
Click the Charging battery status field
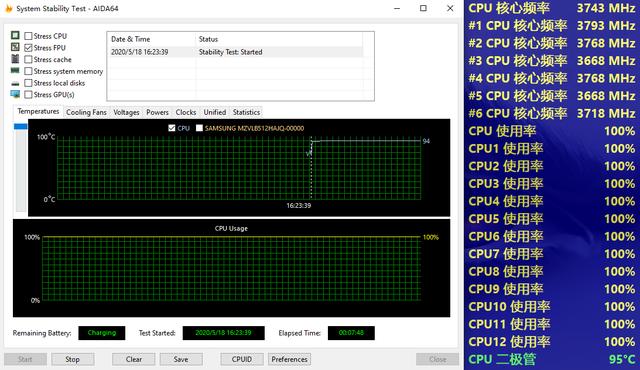click(x=102, y=333)
